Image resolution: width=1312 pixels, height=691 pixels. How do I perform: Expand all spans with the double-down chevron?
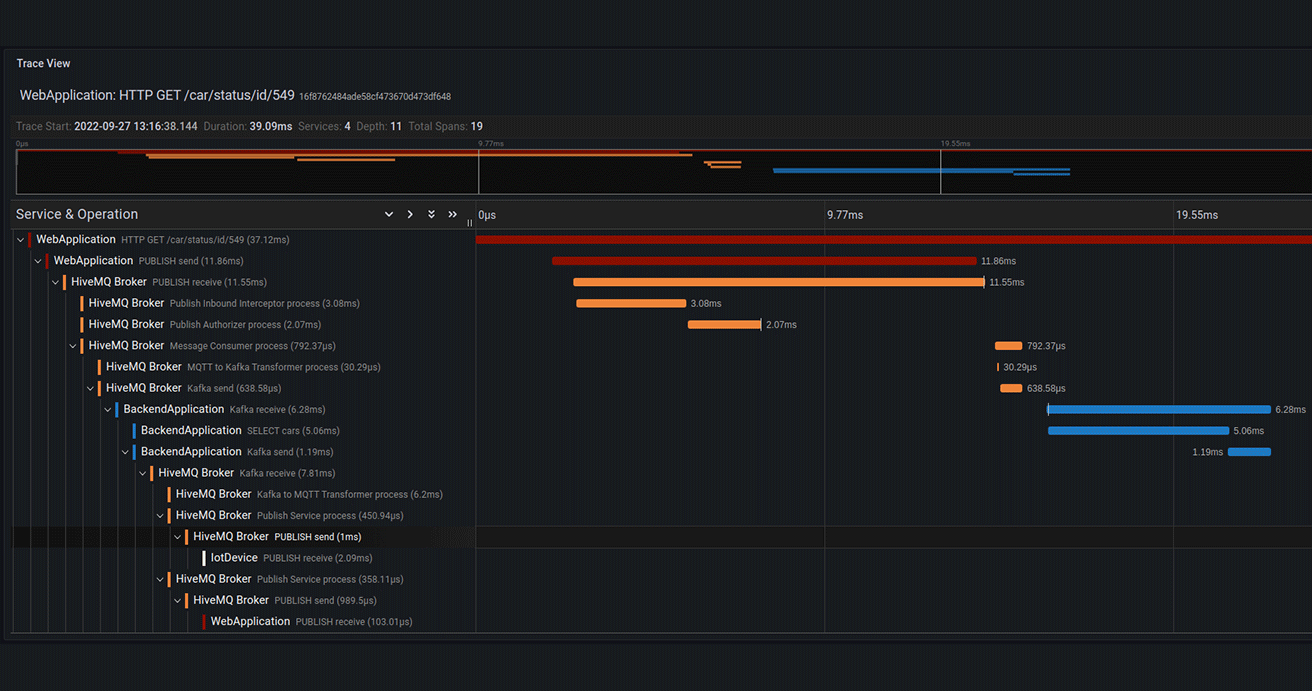431,214
